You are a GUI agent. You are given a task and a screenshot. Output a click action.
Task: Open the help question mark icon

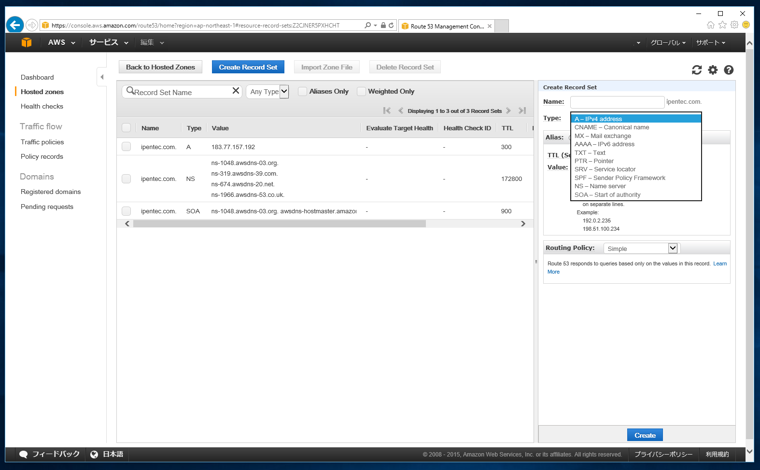point(728,70)
